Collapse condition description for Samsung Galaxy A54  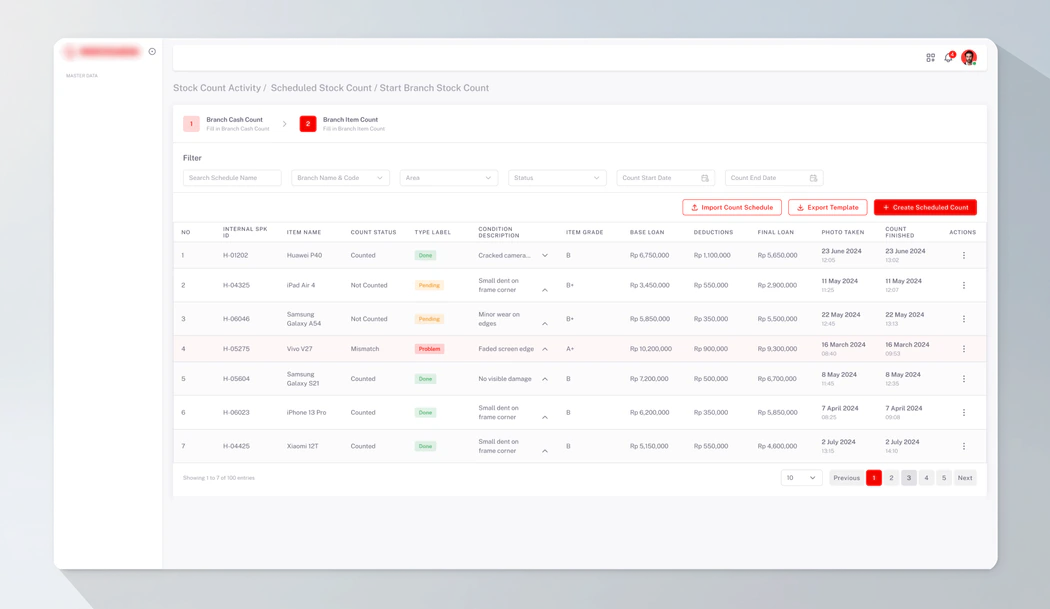(x=544, y=324)
